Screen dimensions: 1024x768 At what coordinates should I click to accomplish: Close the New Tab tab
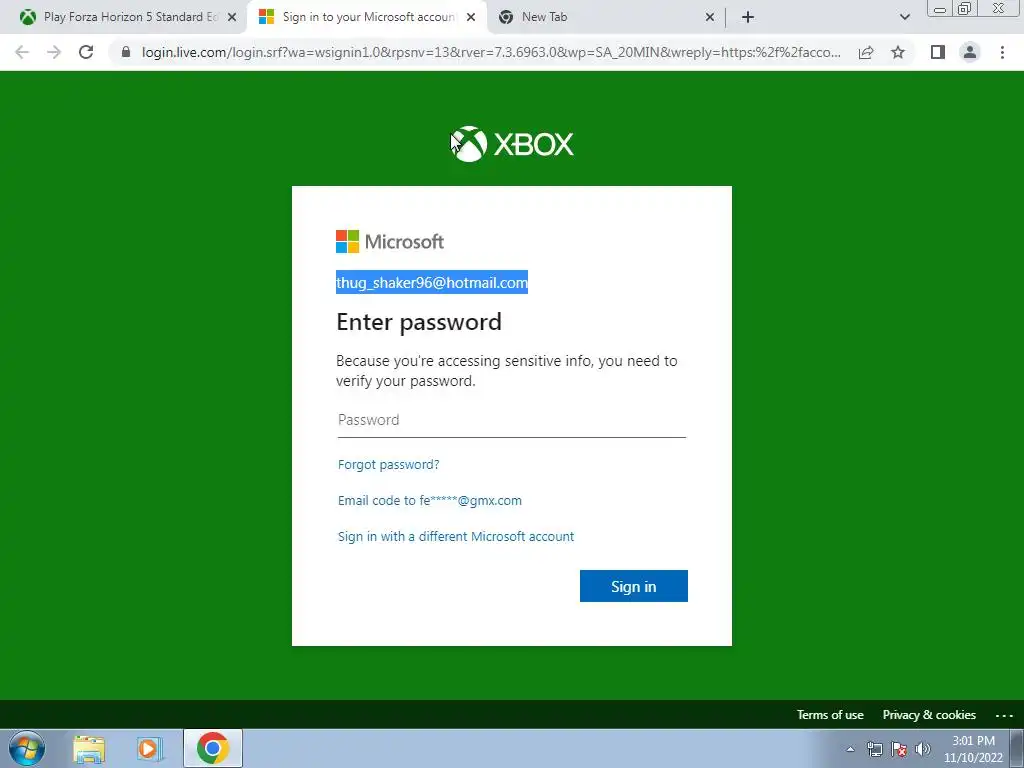(710, 17)
